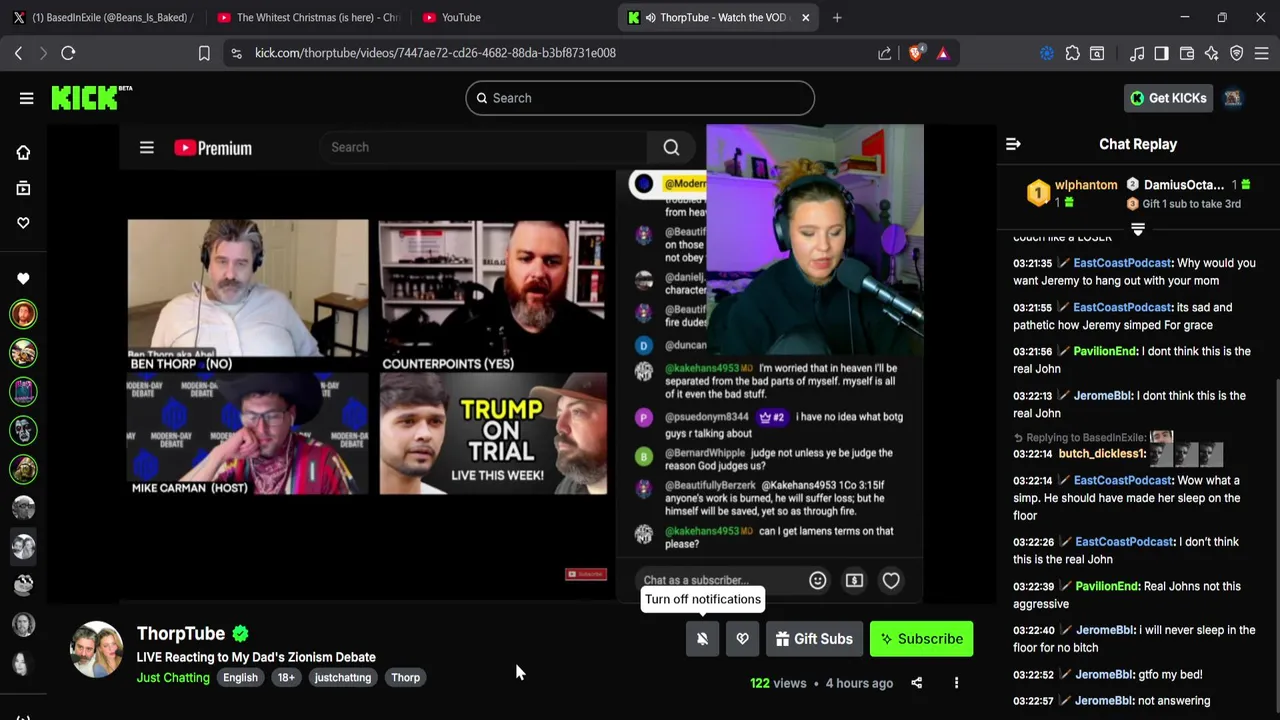This screenshot has height=720, width=1280.
Task: Click butch_dickless1 username in chat
Action: pyautogui.click(x=1102, y=454)
